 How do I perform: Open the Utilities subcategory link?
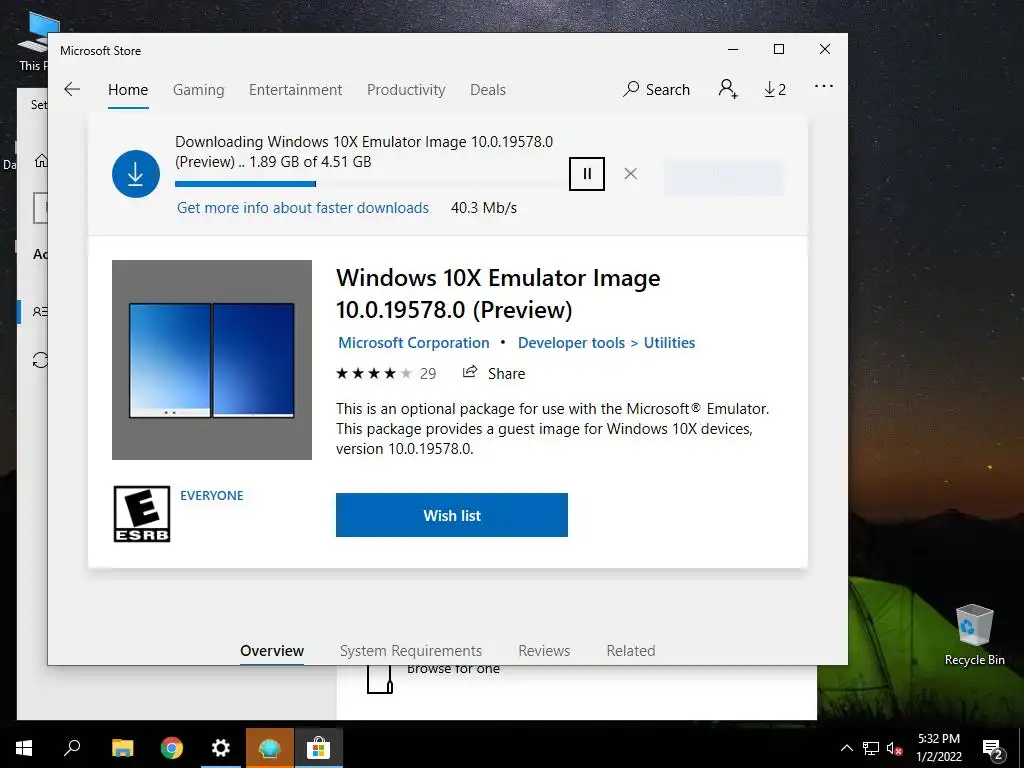point(669,343)
